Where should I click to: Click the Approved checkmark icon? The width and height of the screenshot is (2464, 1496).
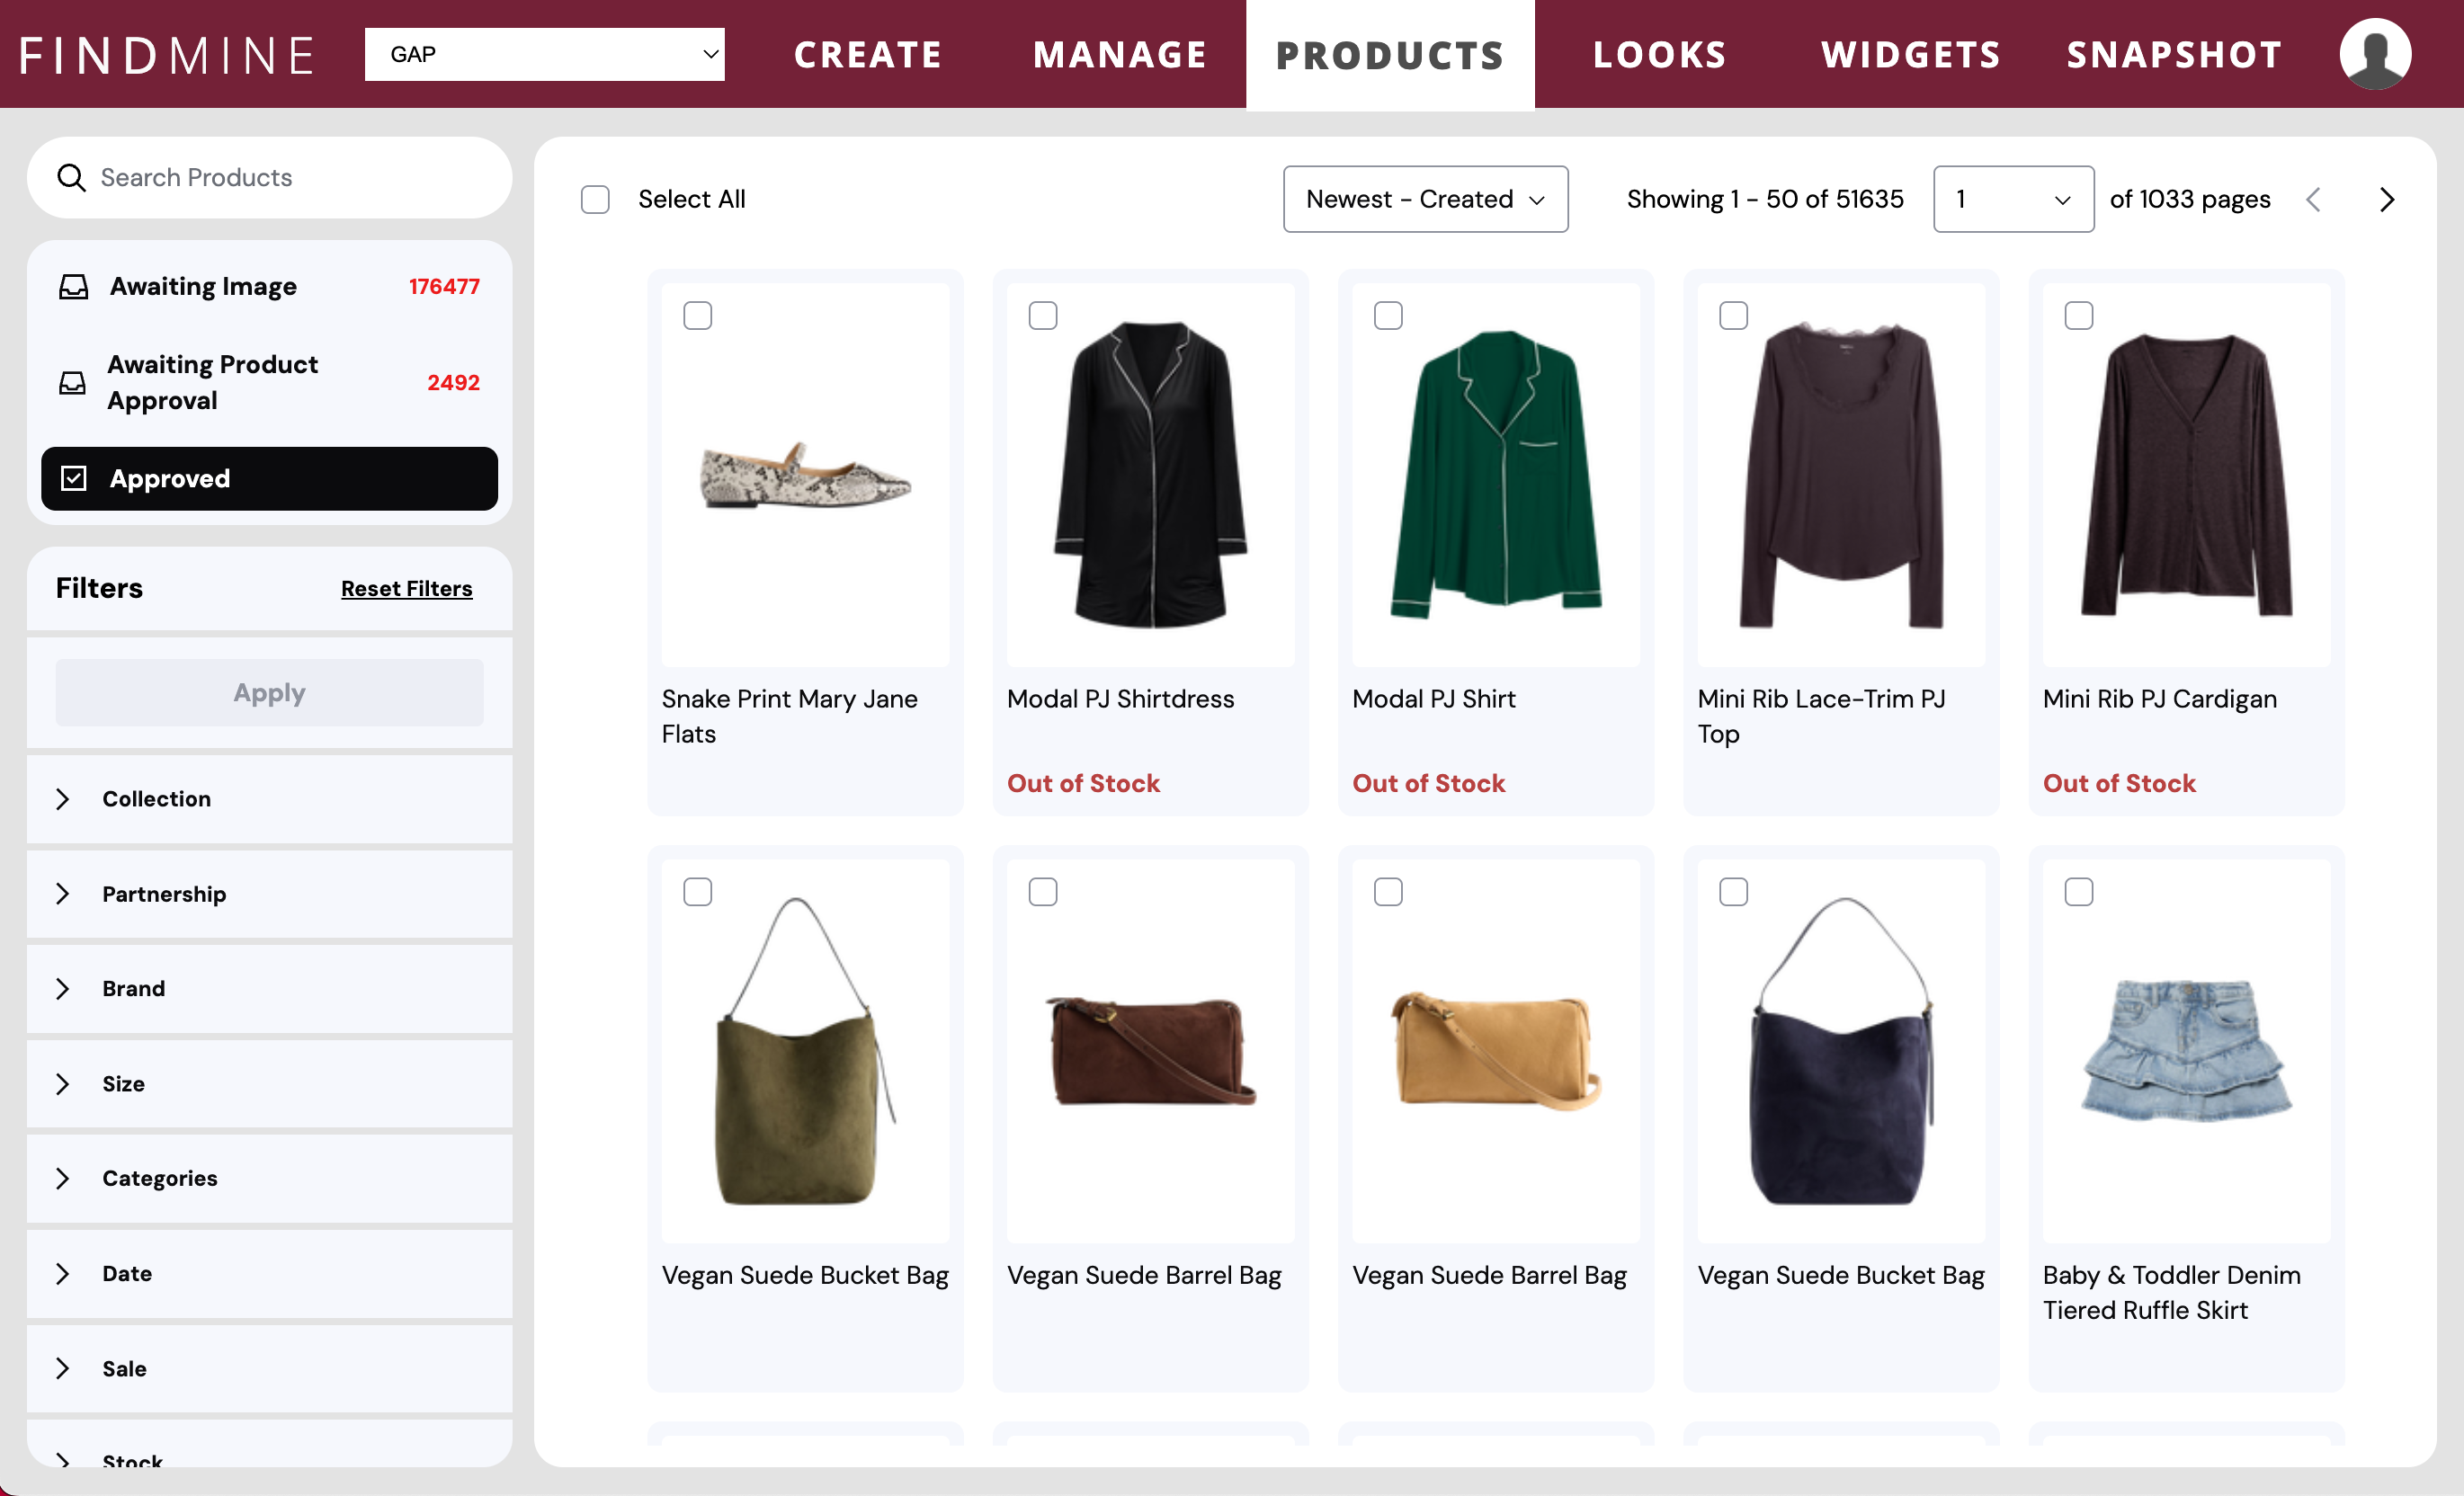tap(74, 478)
